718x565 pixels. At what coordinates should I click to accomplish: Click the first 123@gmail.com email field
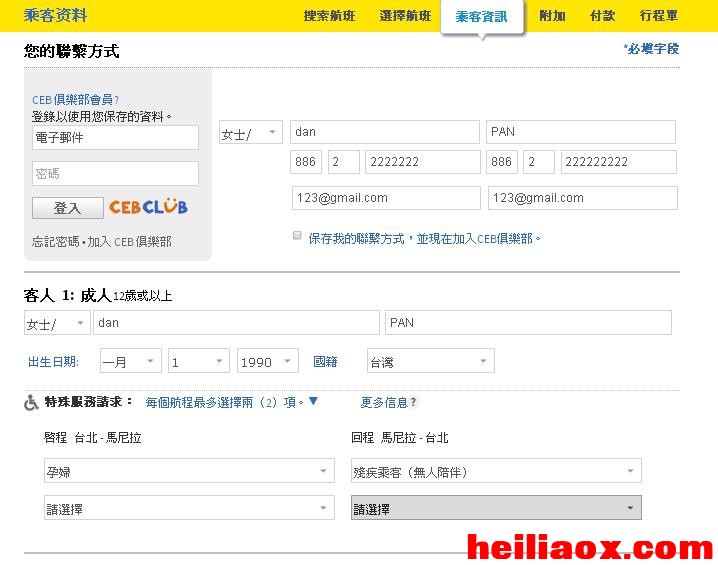(386, 198)
